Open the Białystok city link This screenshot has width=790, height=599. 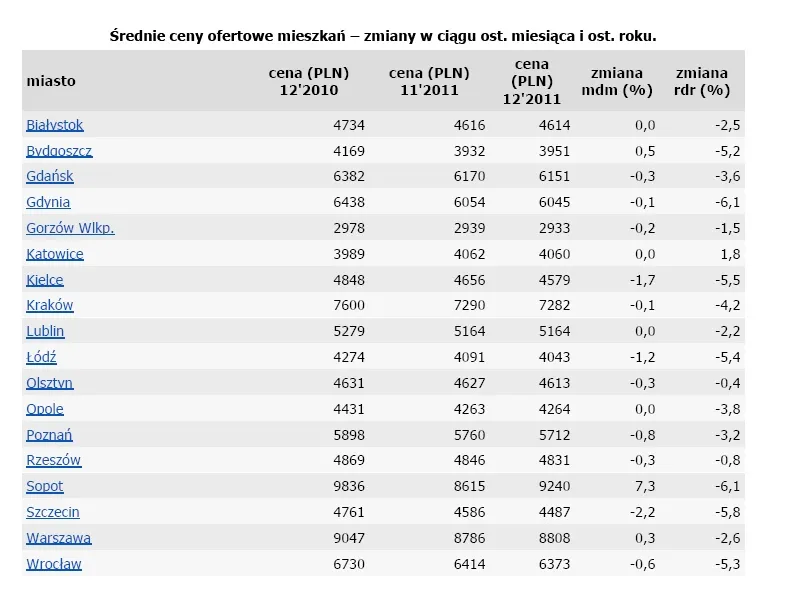[54, 125]
